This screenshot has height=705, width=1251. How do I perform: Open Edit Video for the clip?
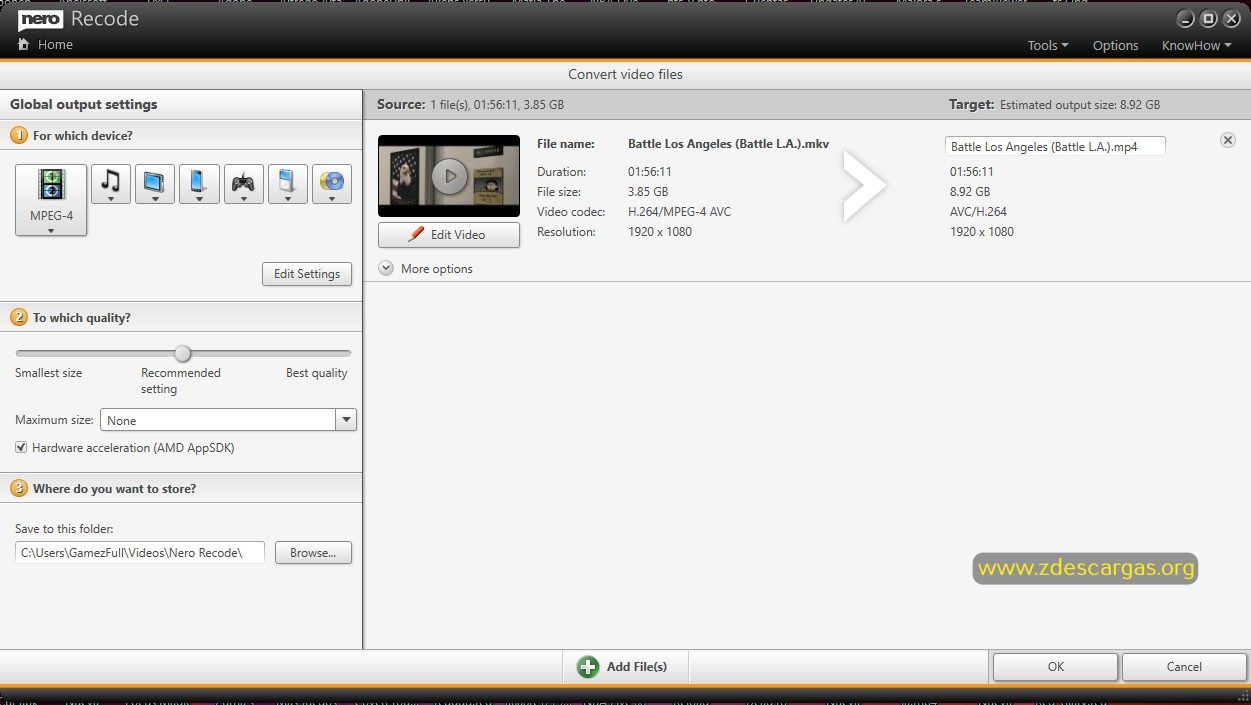tap(449, 235)
